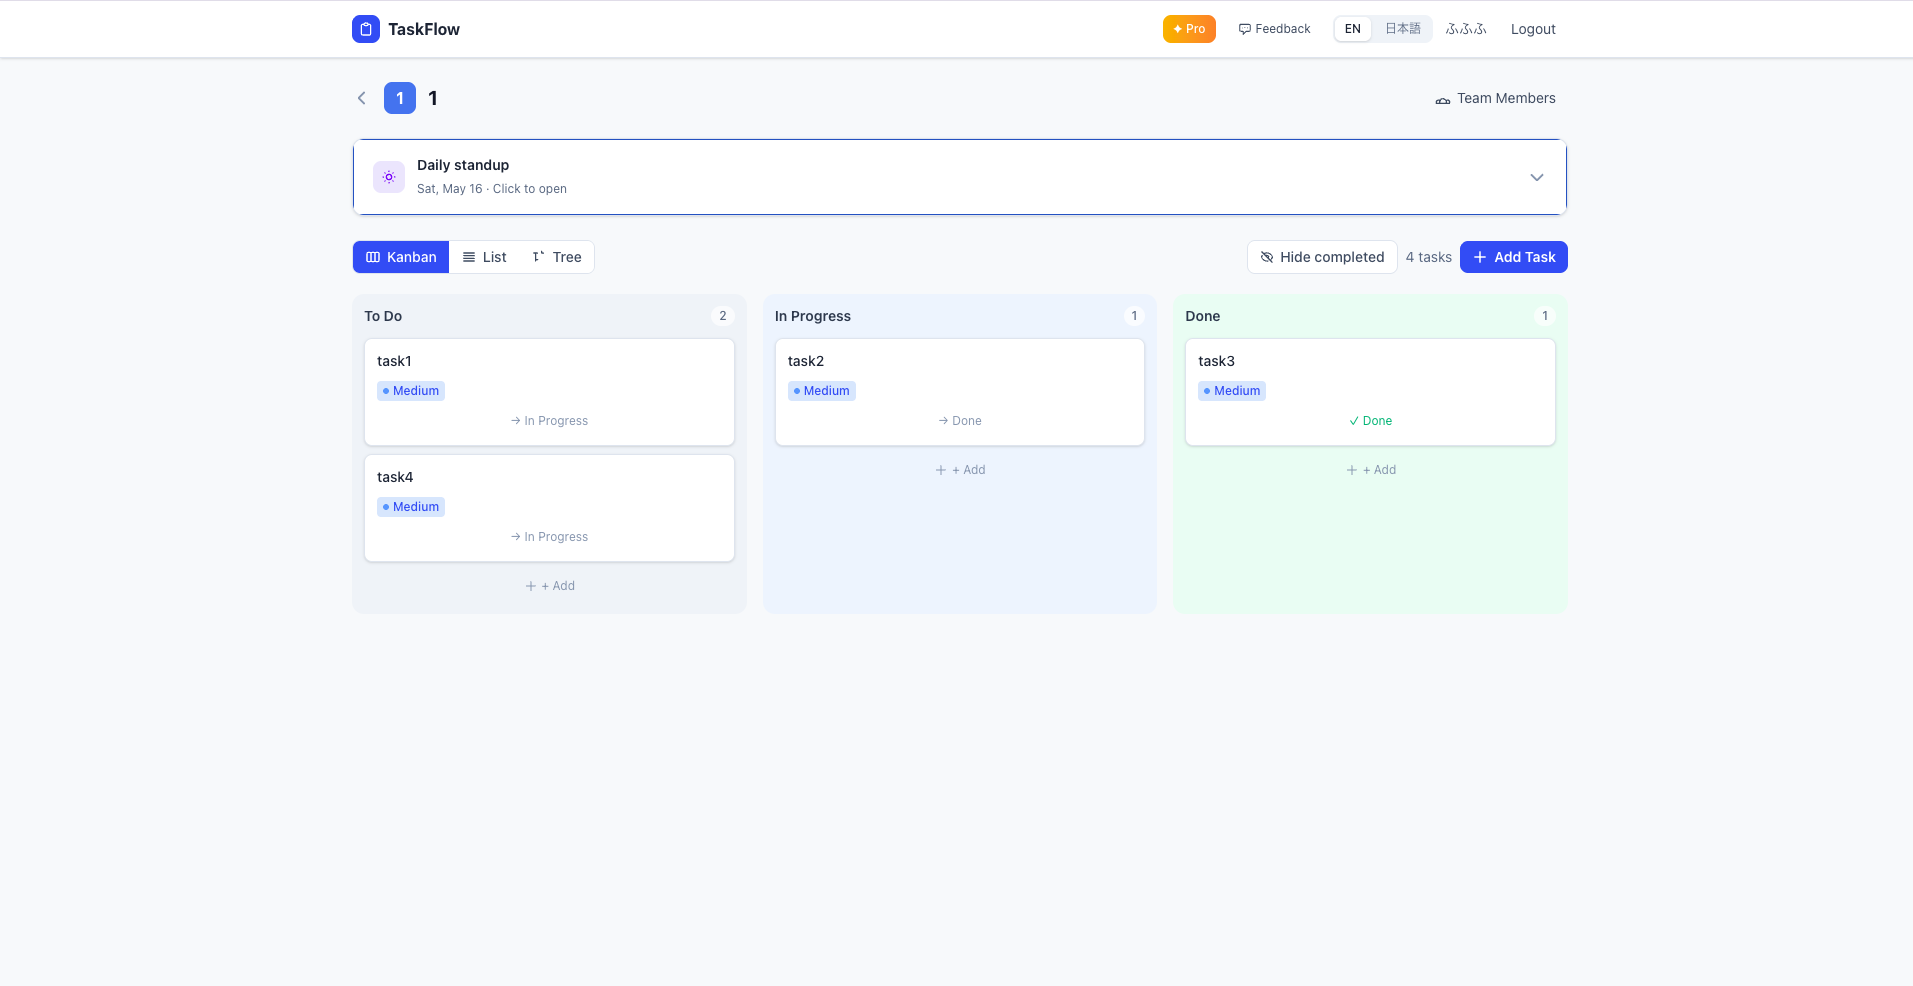
Task: Click the arrow icon on task1's In Progress
Action: (516, 421)
